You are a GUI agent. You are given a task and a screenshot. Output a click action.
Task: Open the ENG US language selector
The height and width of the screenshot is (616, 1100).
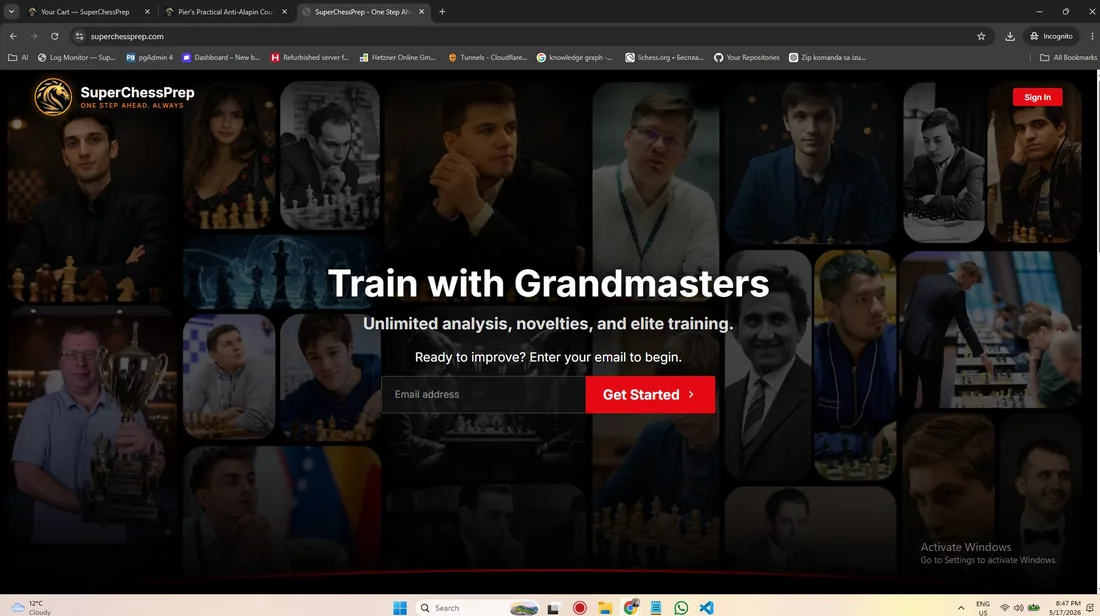983,608
